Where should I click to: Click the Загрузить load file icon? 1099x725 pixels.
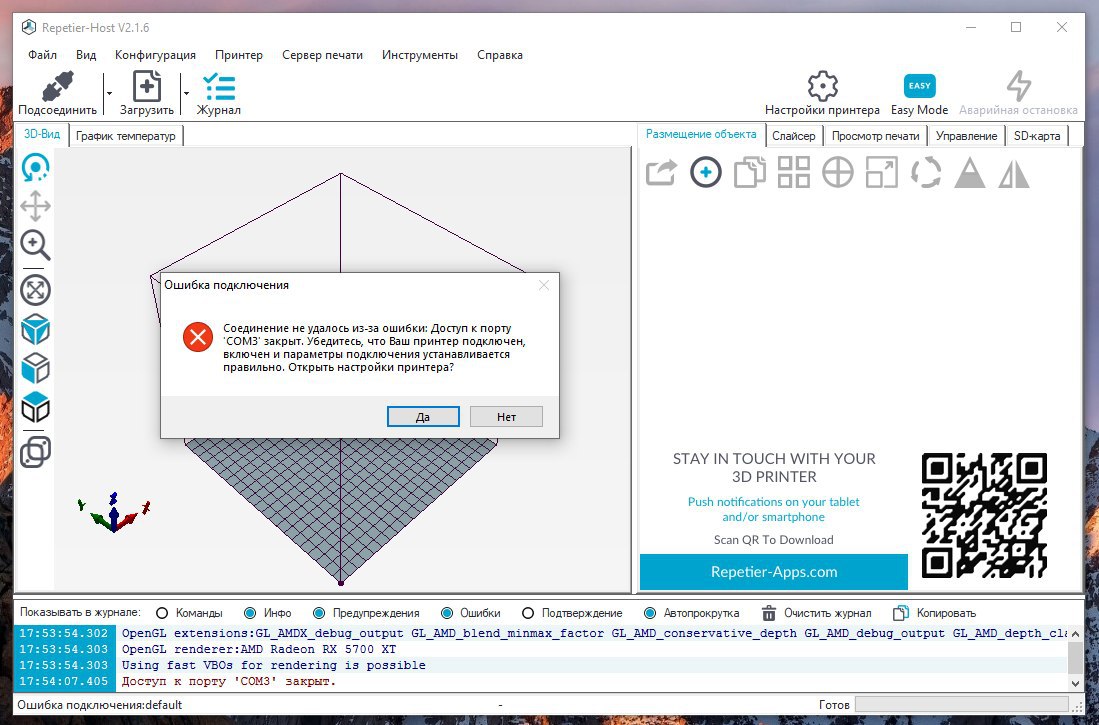[146, 87]
